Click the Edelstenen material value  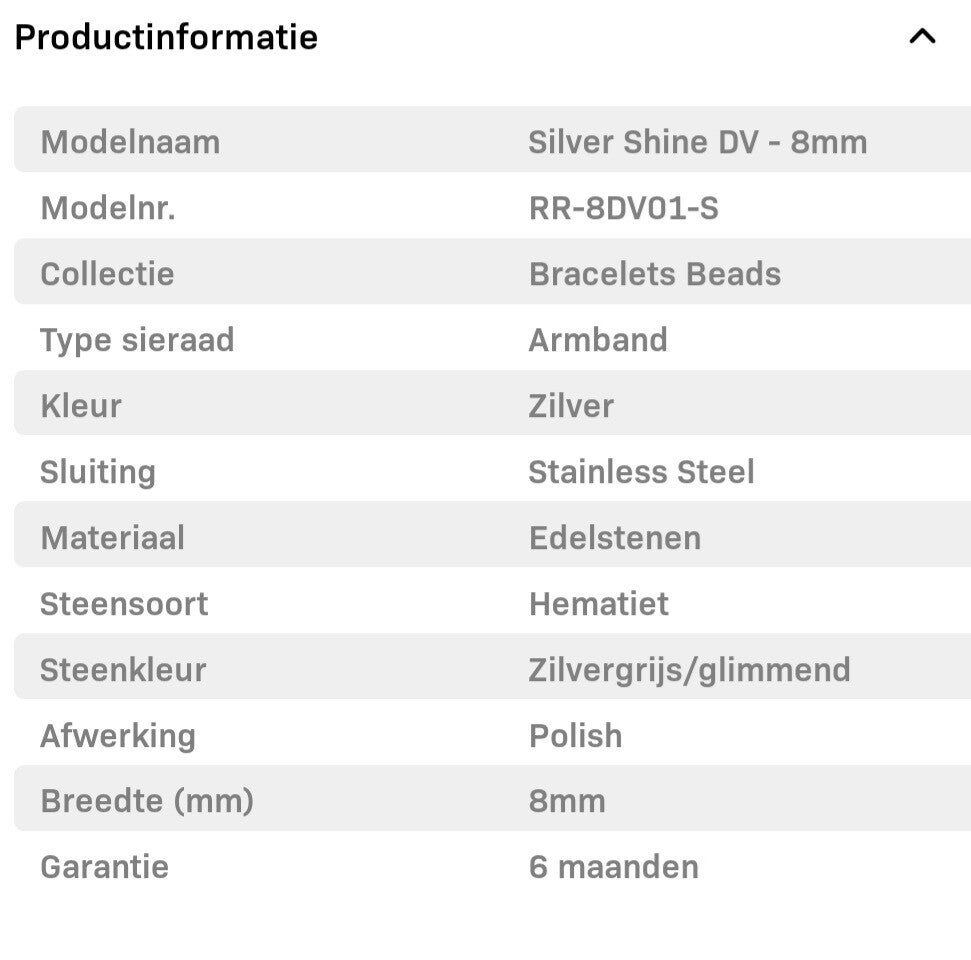click(x=614, y=538)
